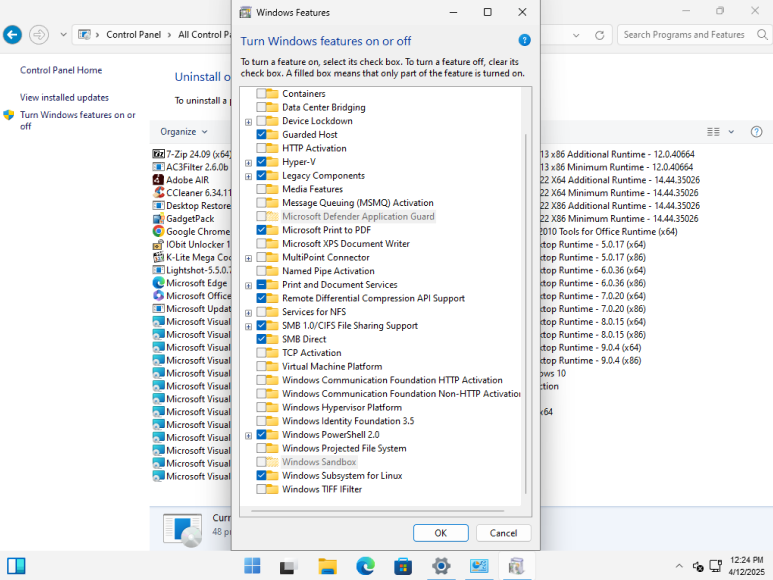Open Microsoft Store from the taskbar
The width and height of the screenshot is (773, 580).
click(x=403, y=566)
